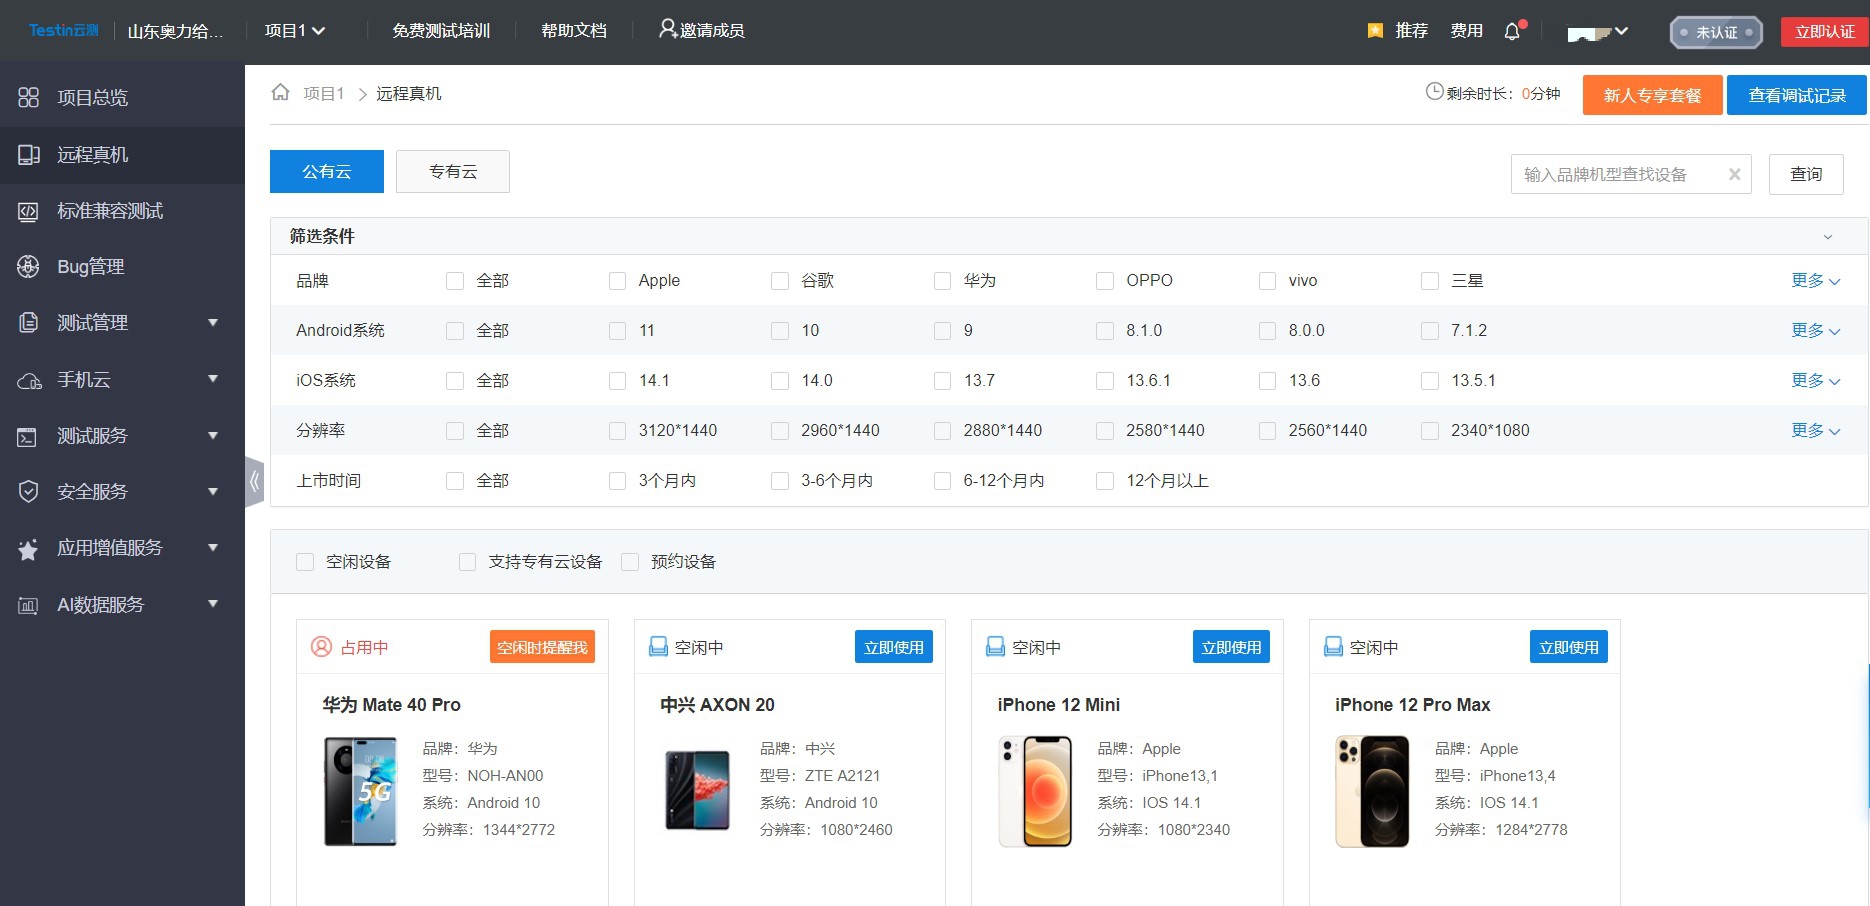The width and height of the screenshot is (1870, 906).
Task: Expand 更多 in the 品牌 row
Action: 1815,281
